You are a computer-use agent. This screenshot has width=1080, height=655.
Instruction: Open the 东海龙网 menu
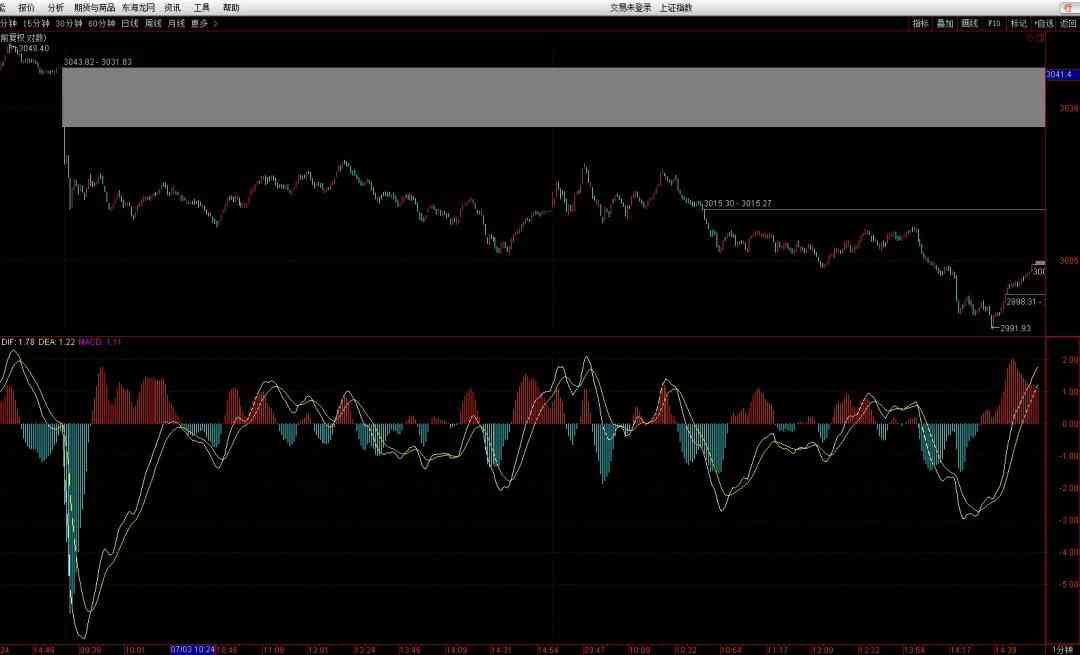[x=138, y=7]
